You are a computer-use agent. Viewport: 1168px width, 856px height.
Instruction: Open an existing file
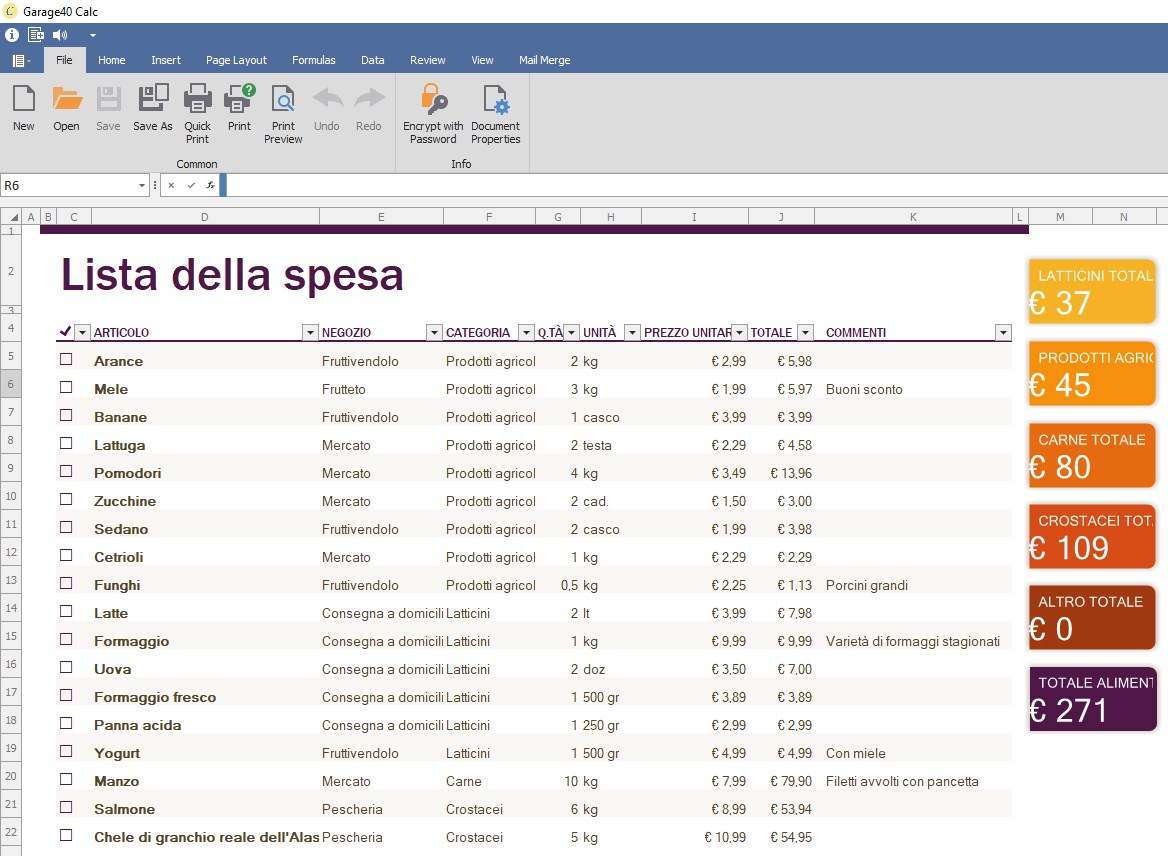[66, 109]
